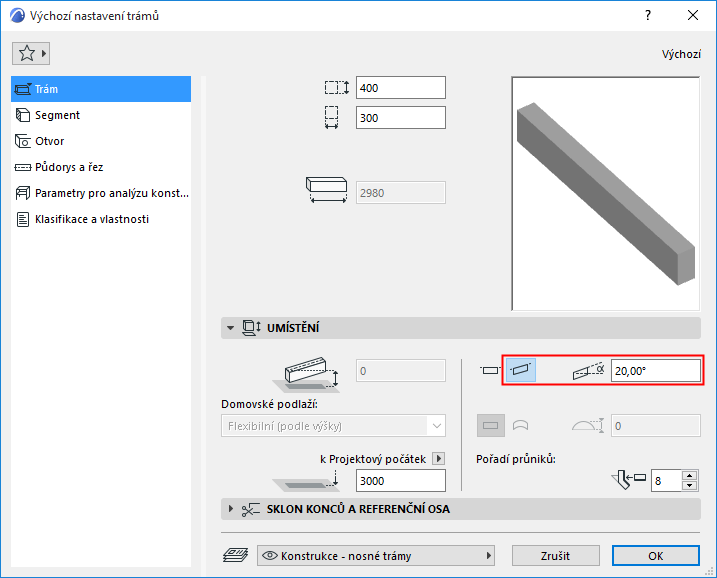Open Parametry pro analýzu konstrukcí page
This screenshot has height=578, width=717.
point(101,193)
